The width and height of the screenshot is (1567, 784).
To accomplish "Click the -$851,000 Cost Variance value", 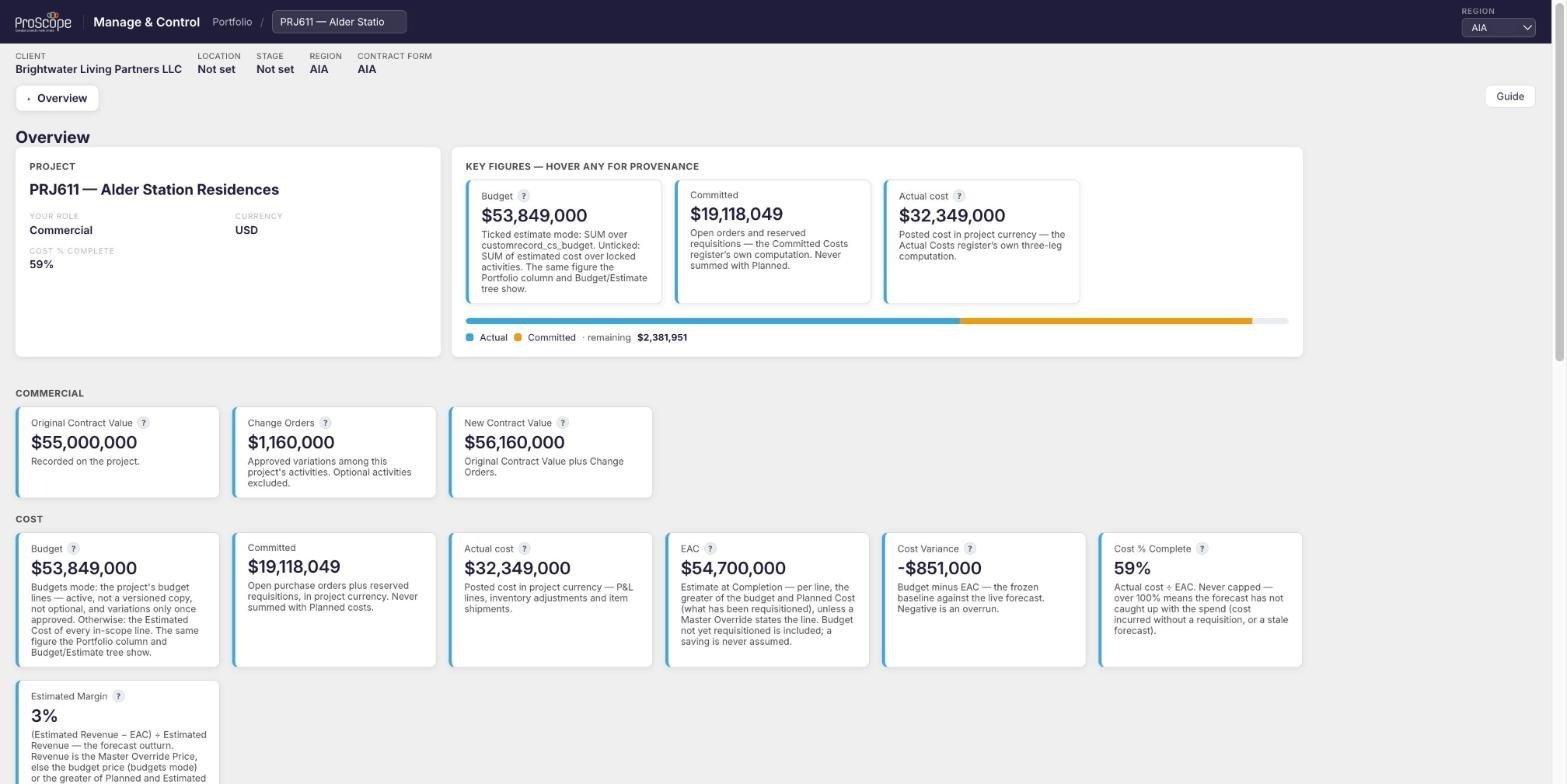I will click(939, 569).
